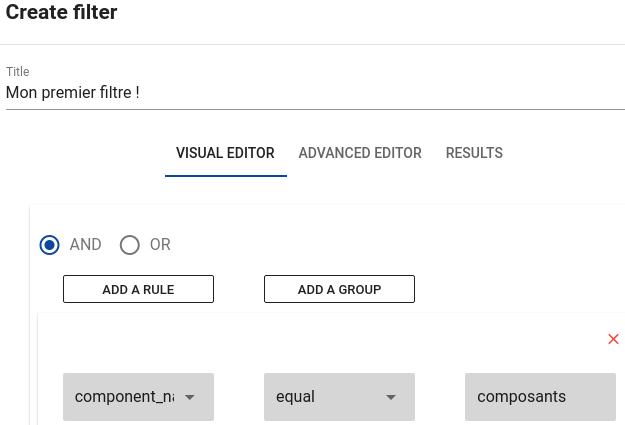Screen dimensions: 625x425
Task: Open the equal operator dropdown
Action: (x=325, y=397)
